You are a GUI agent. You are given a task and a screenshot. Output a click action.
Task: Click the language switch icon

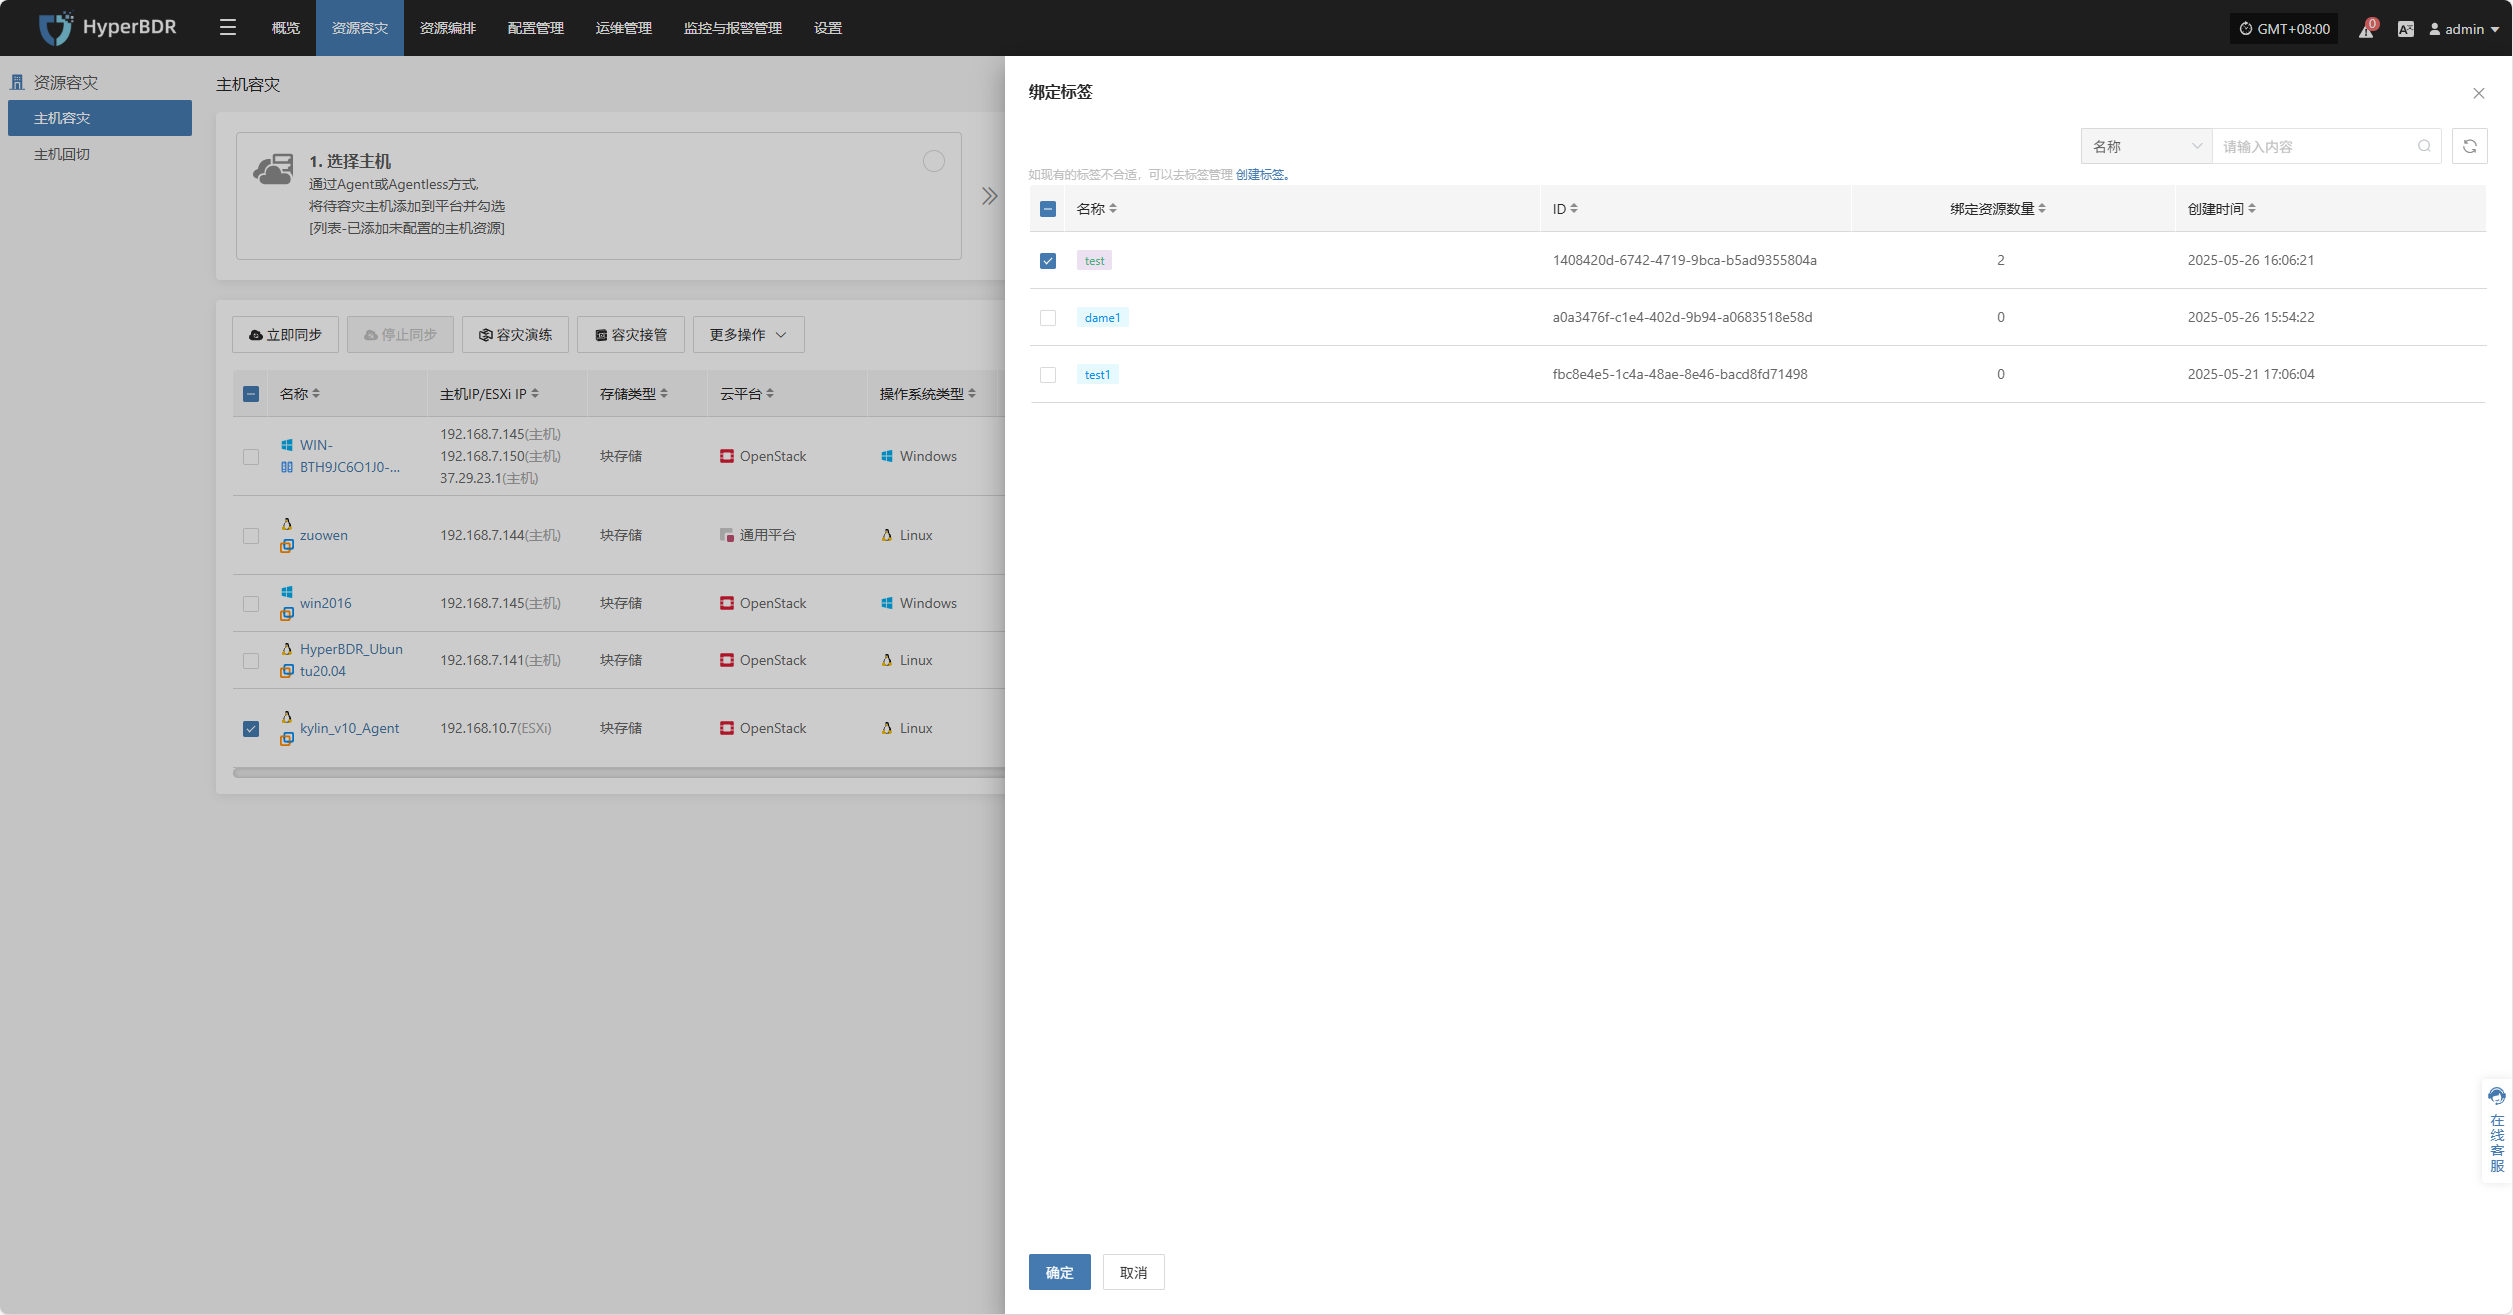coord(2406,29)
